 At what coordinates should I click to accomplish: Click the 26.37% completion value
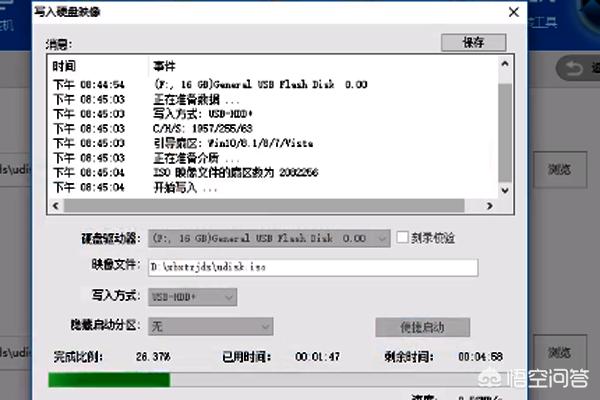(x=153, y=357)
